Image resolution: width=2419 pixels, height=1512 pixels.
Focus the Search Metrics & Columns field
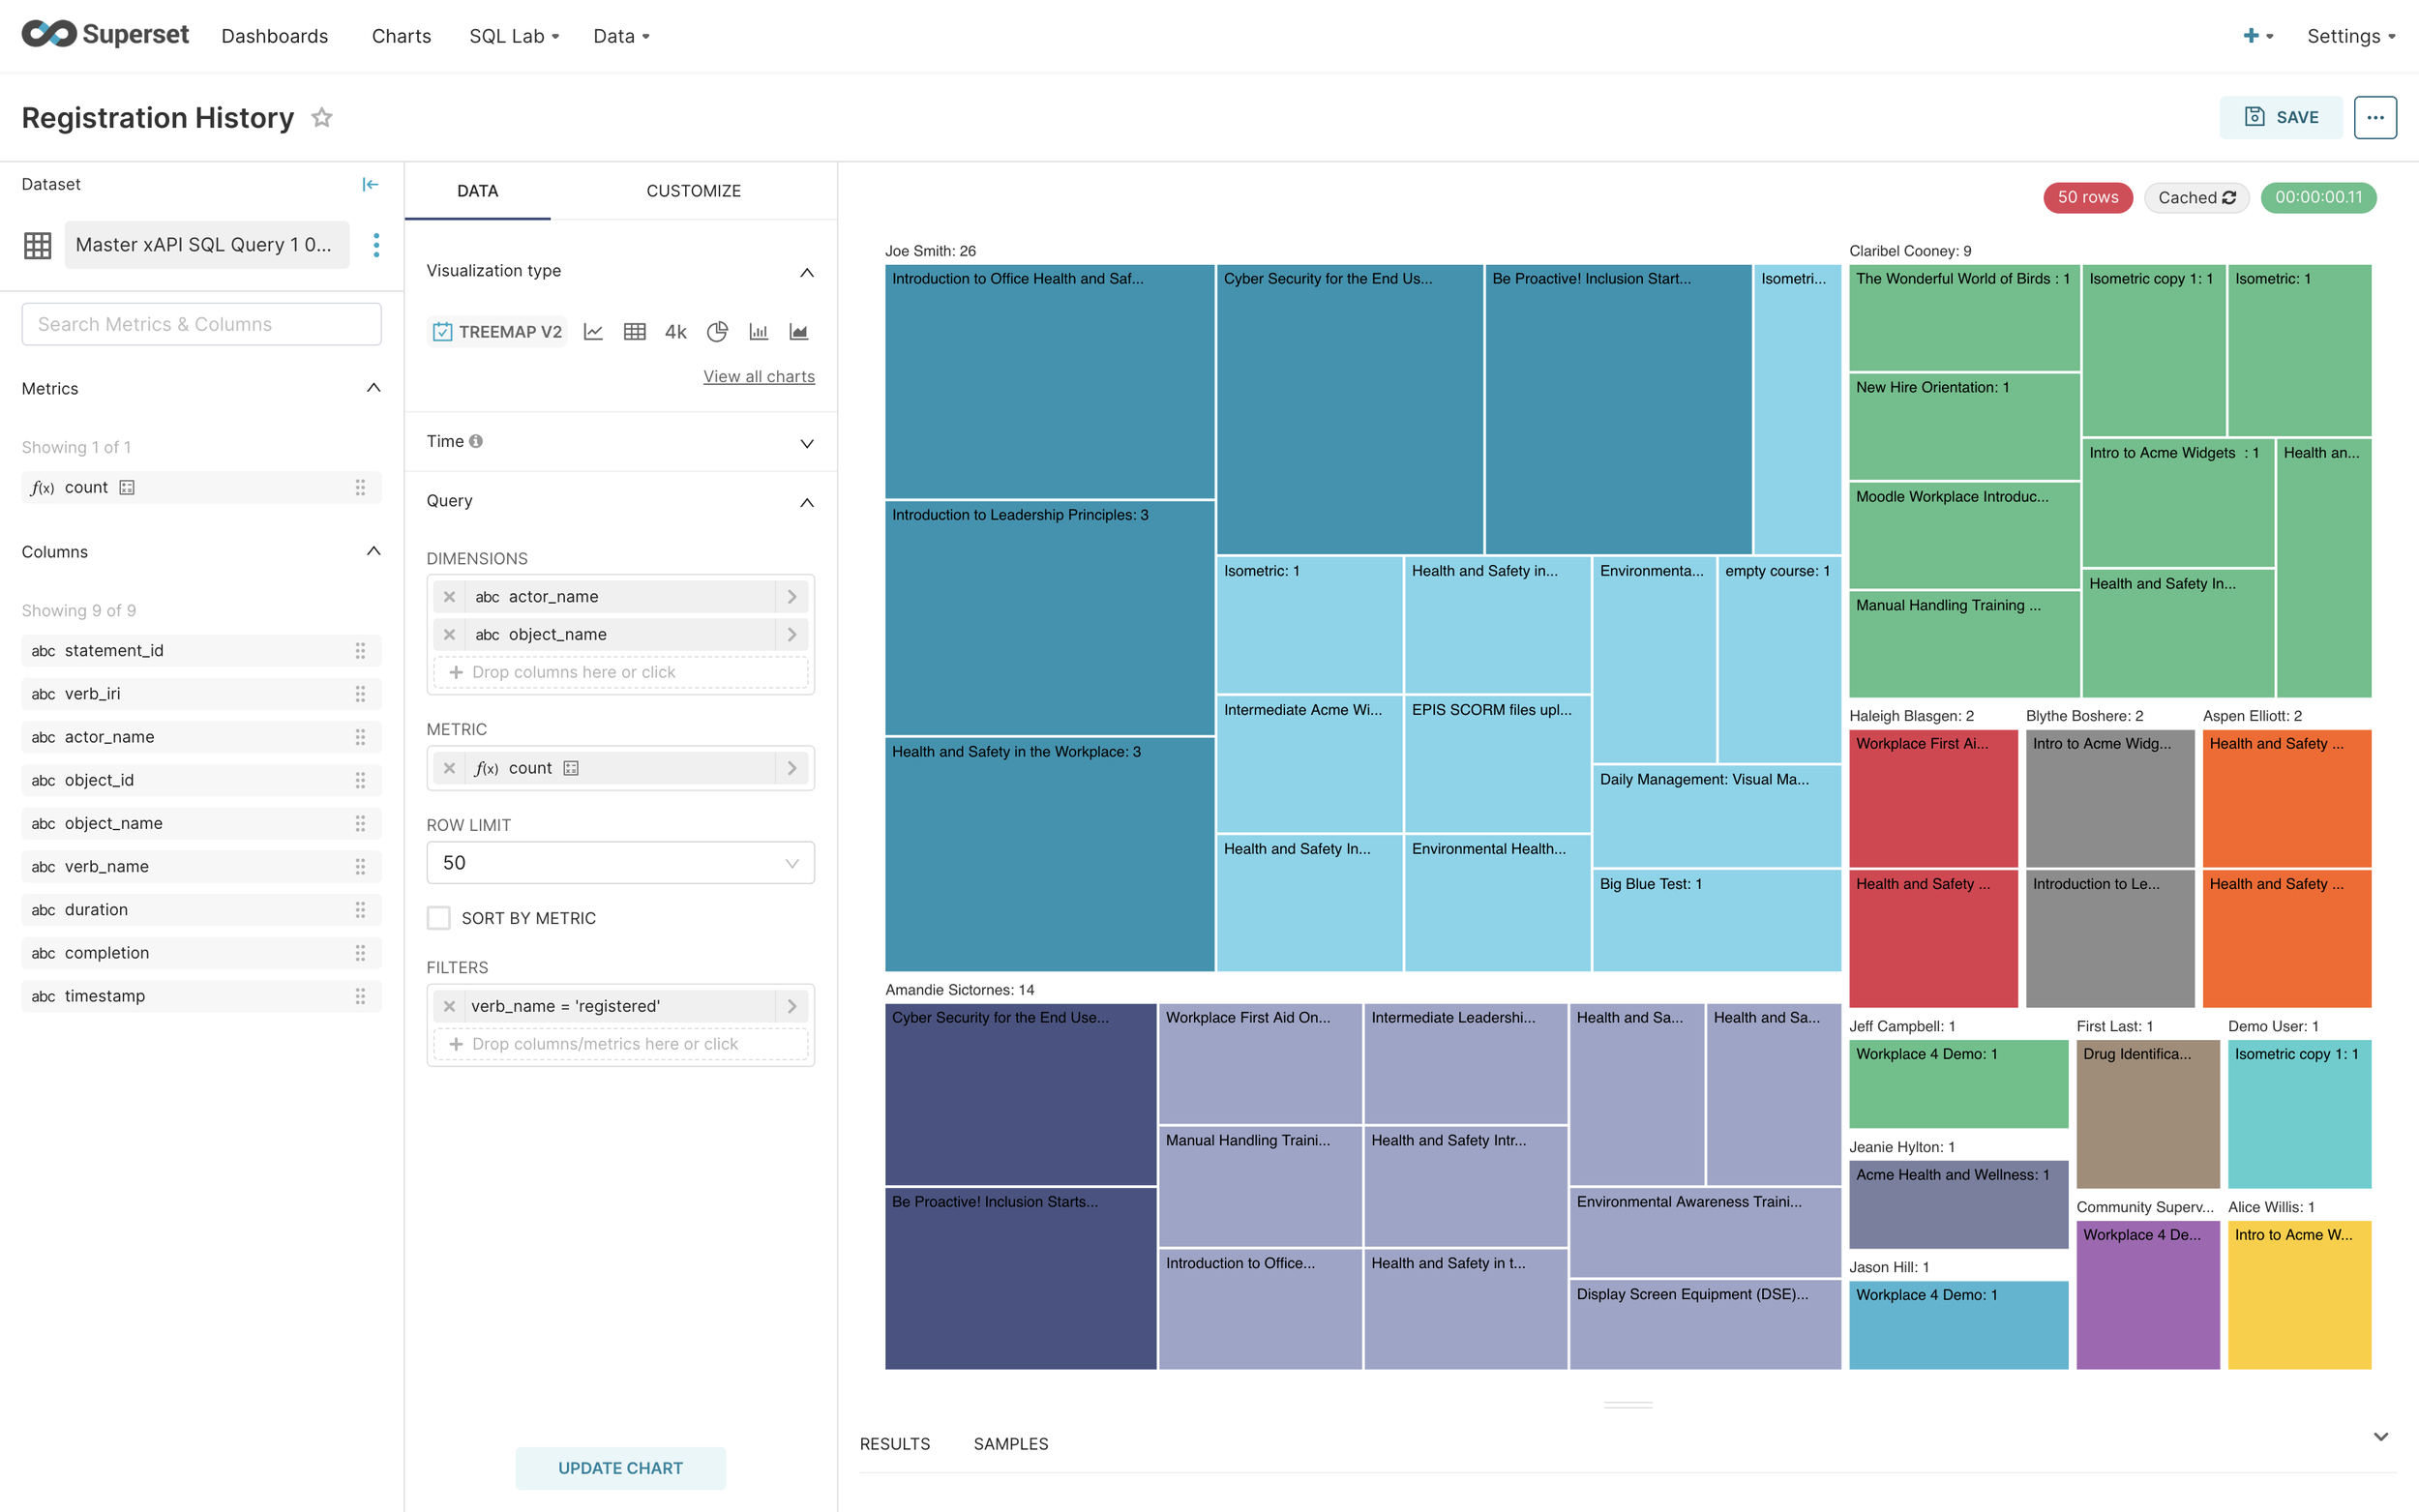(x=201, y=324)
